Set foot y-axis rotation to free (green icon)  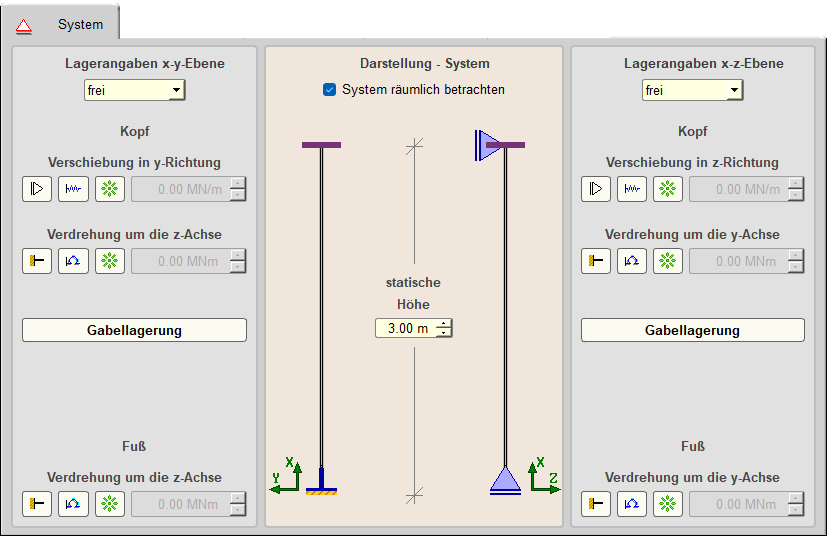[x=668, y=504]
